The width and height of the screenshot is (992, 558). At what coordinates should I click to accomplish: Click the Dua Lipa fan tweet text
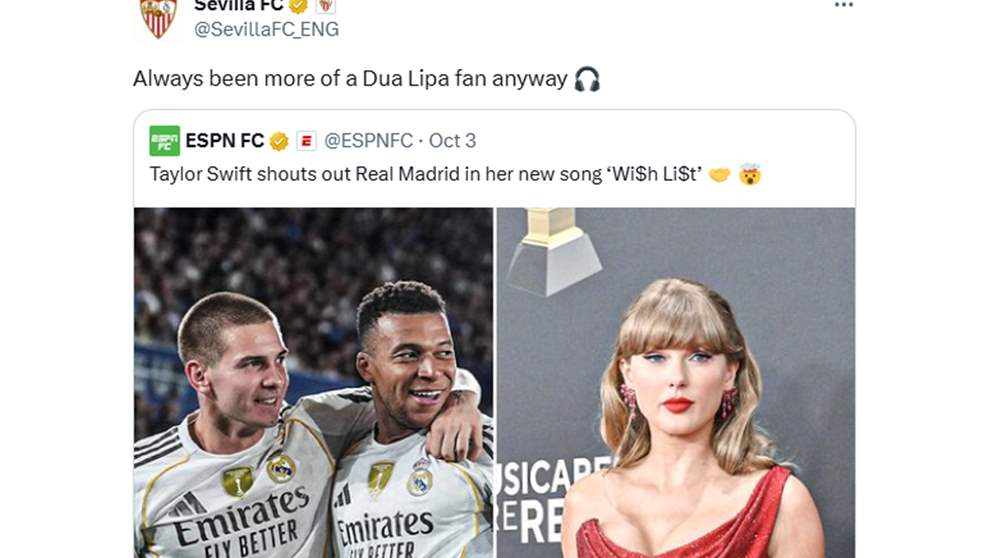click(x=350, y=79)
